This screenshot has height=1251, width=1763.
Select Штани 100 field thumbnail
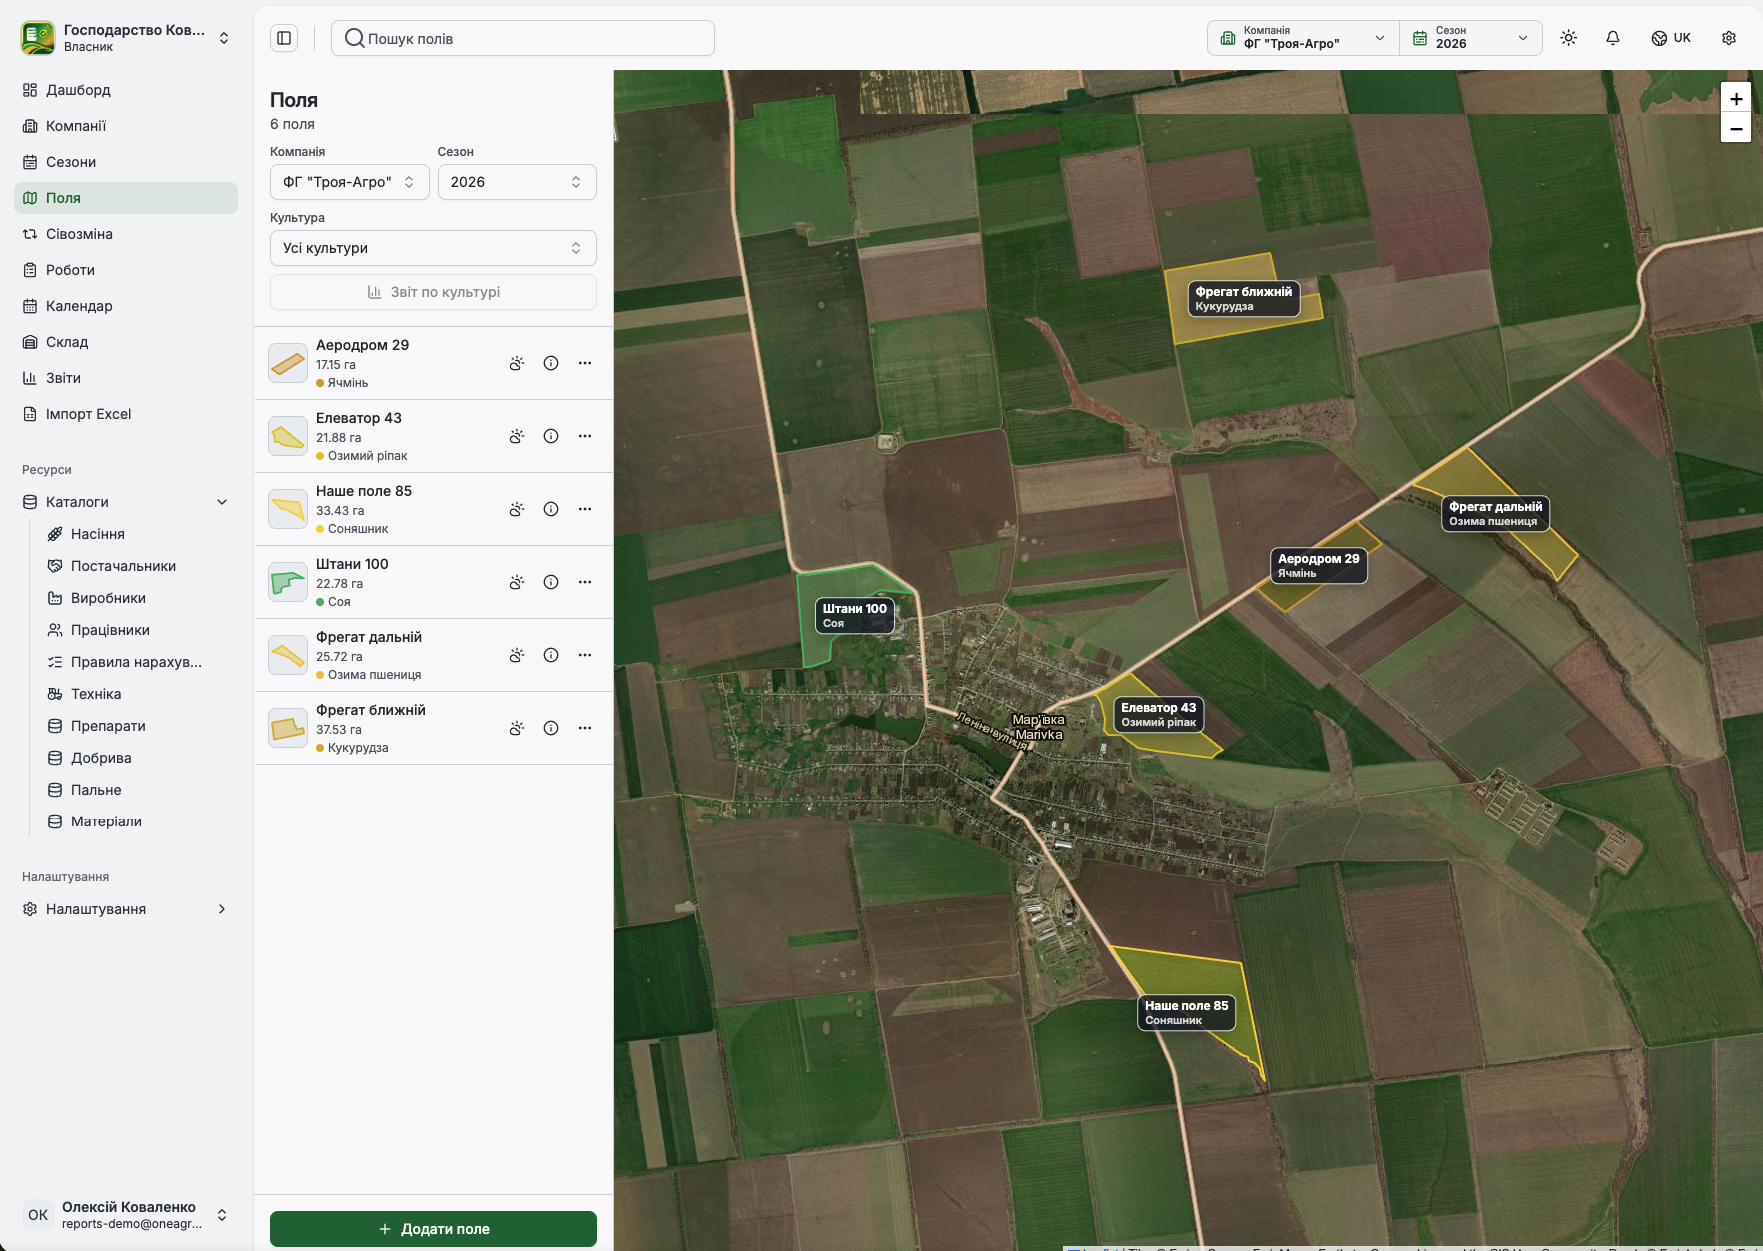[288, 582]
